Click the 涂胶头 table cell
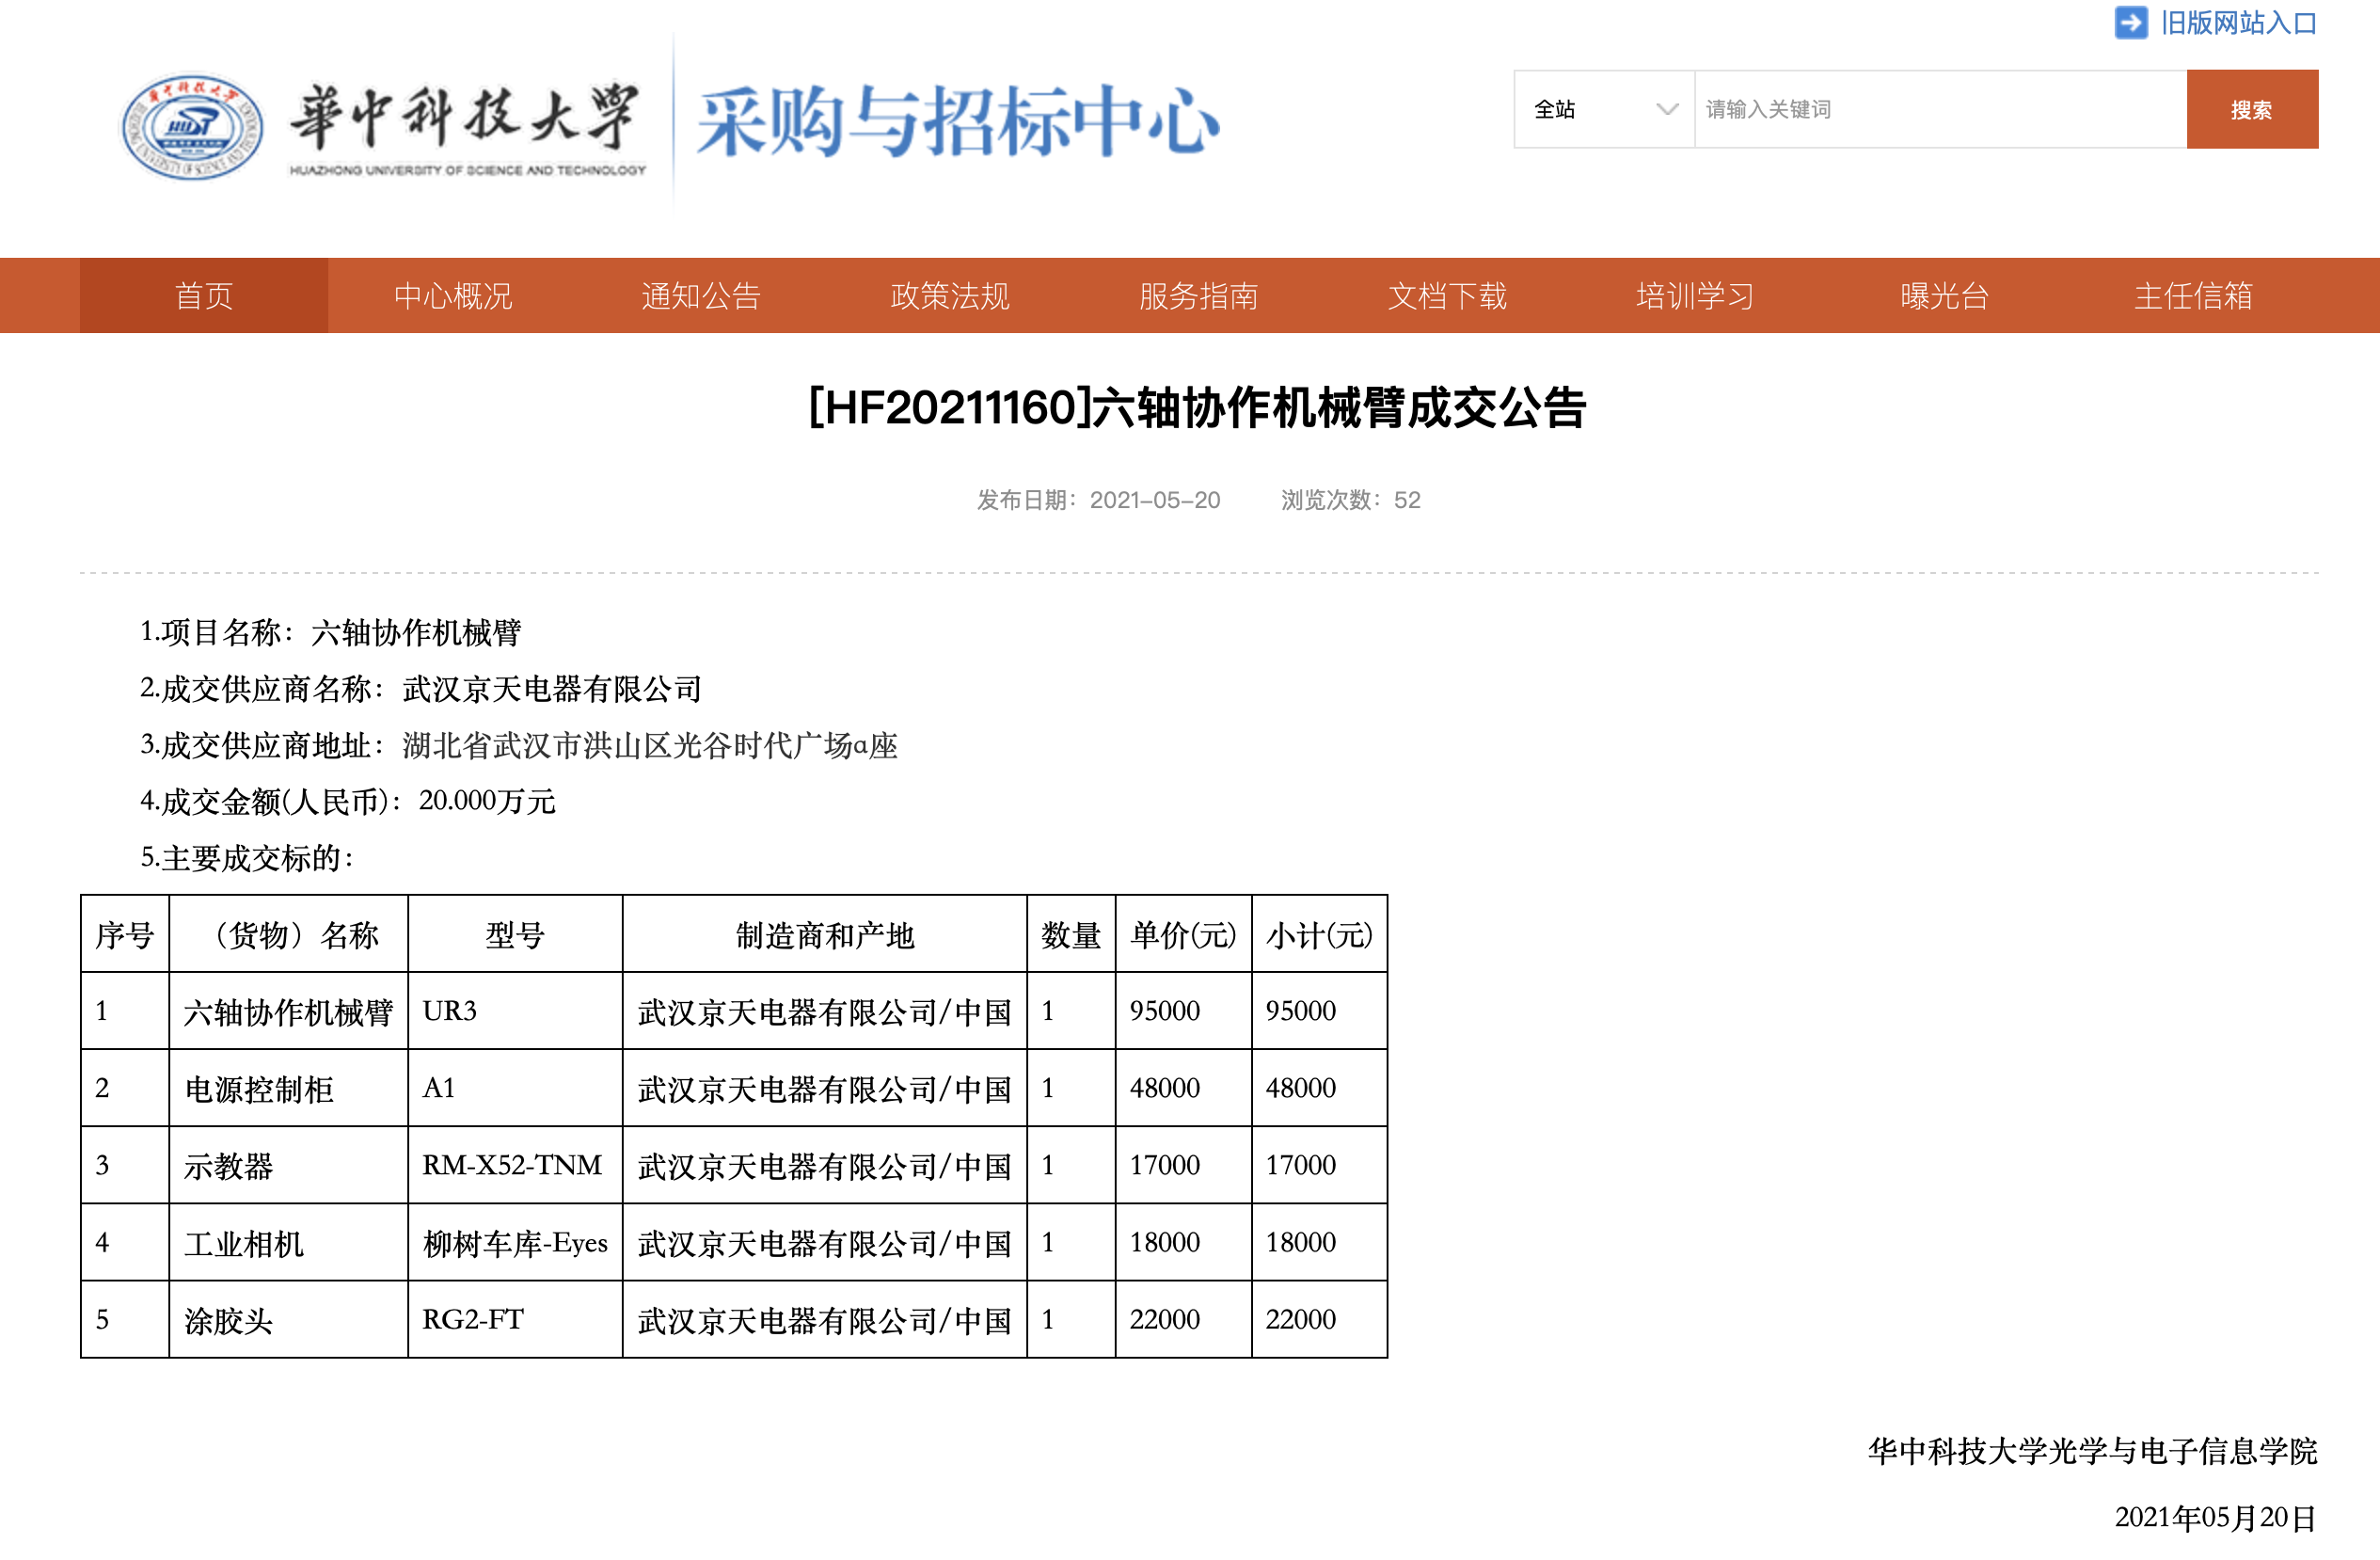 point(289,1319)
